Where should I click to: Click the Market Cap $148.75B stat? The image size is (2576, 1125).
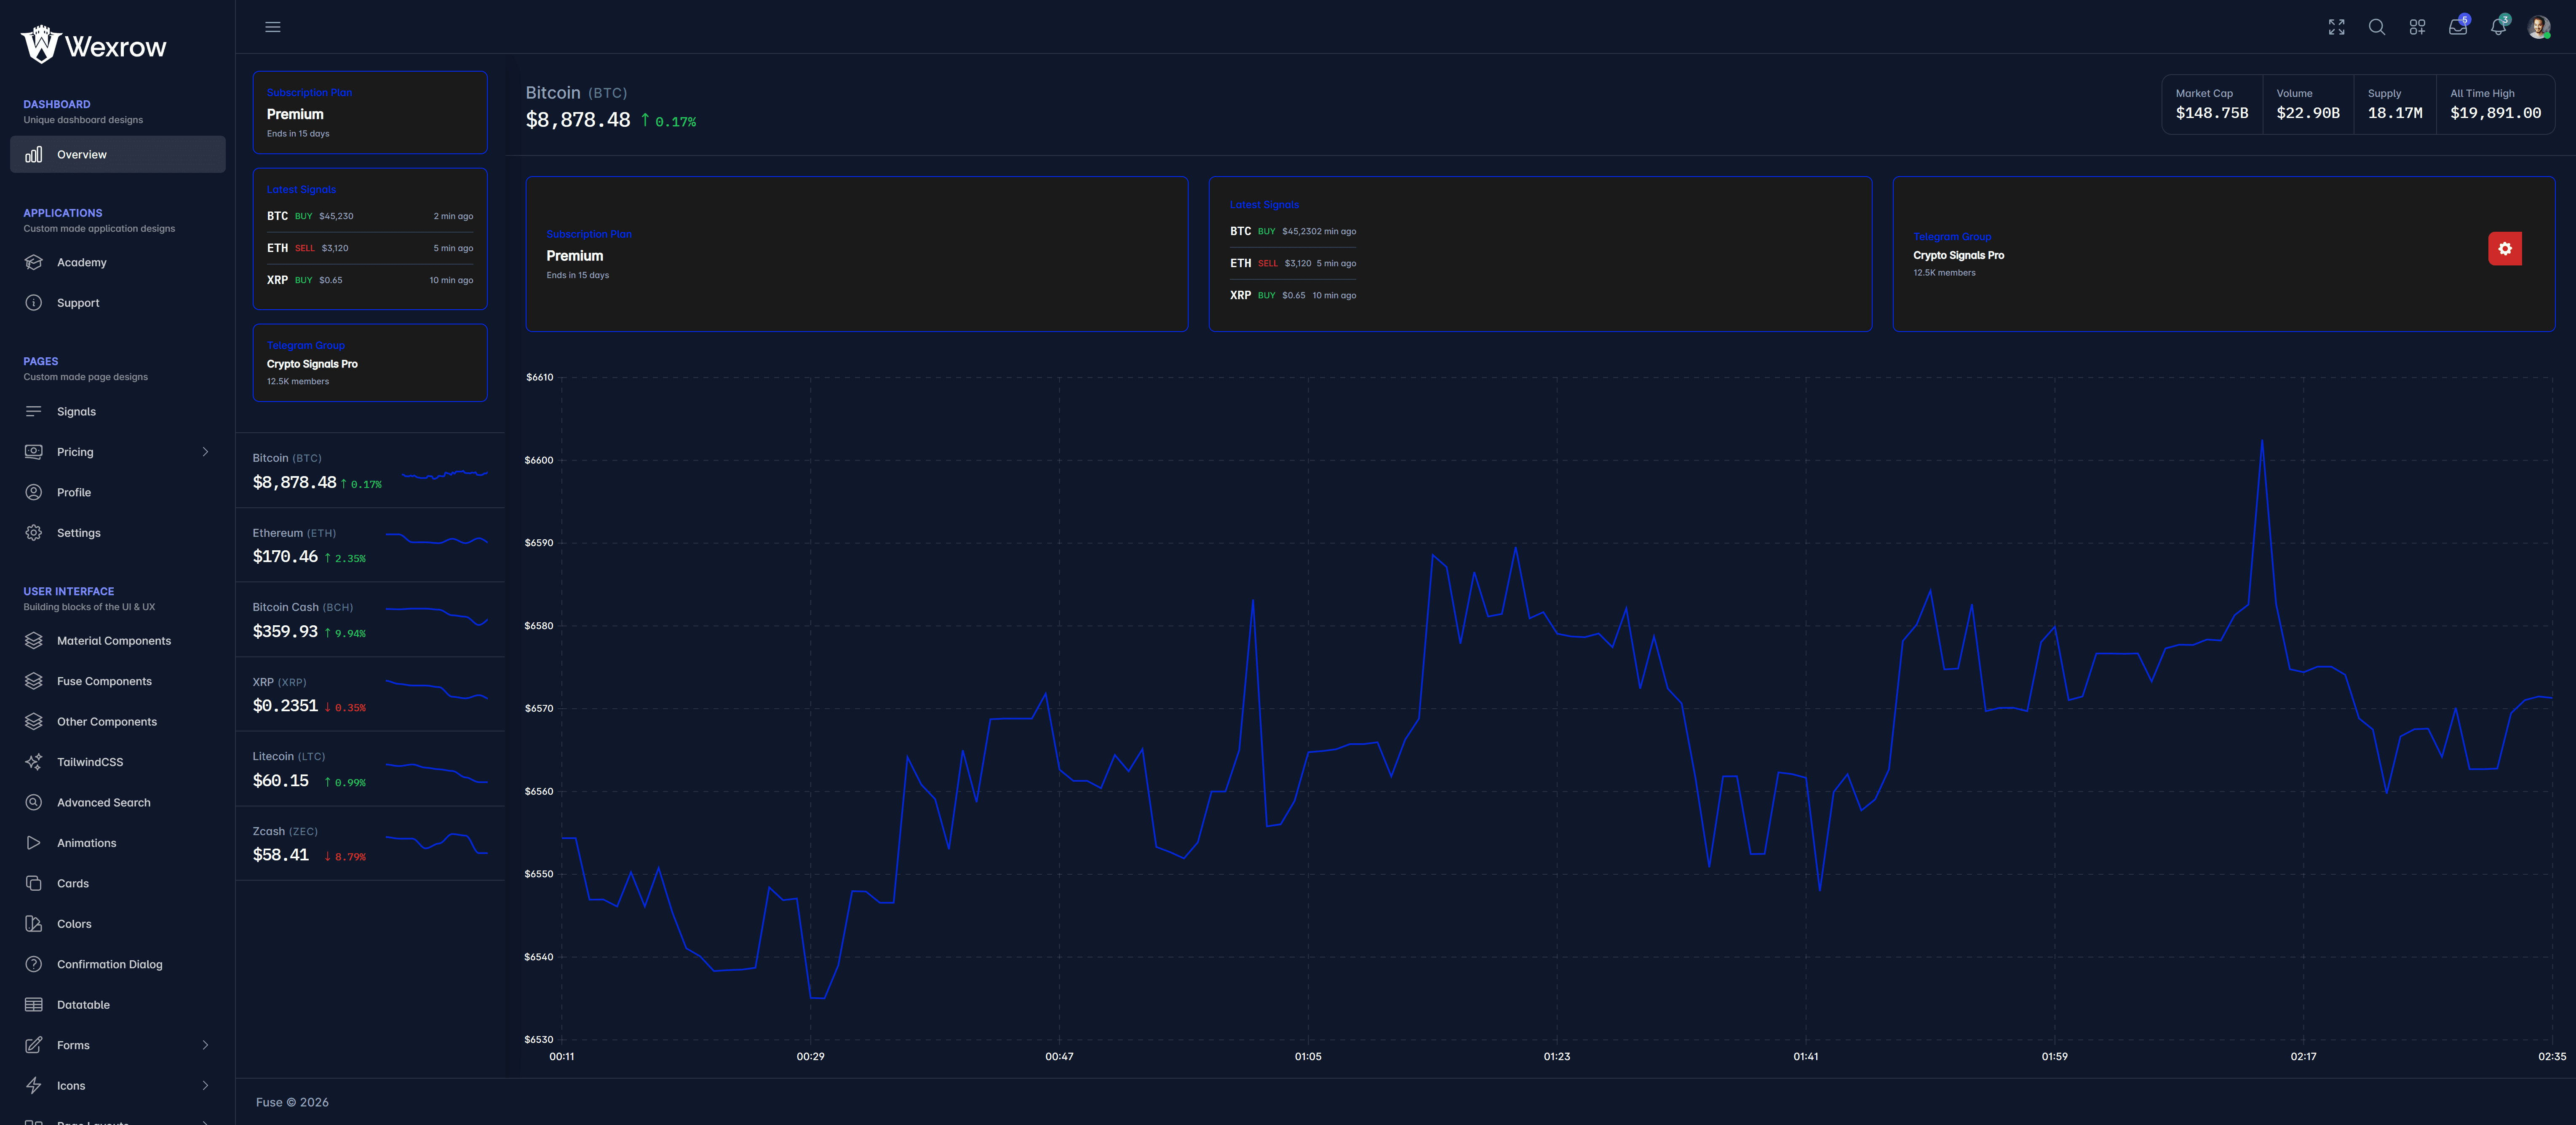click(x=2212, y=104)
